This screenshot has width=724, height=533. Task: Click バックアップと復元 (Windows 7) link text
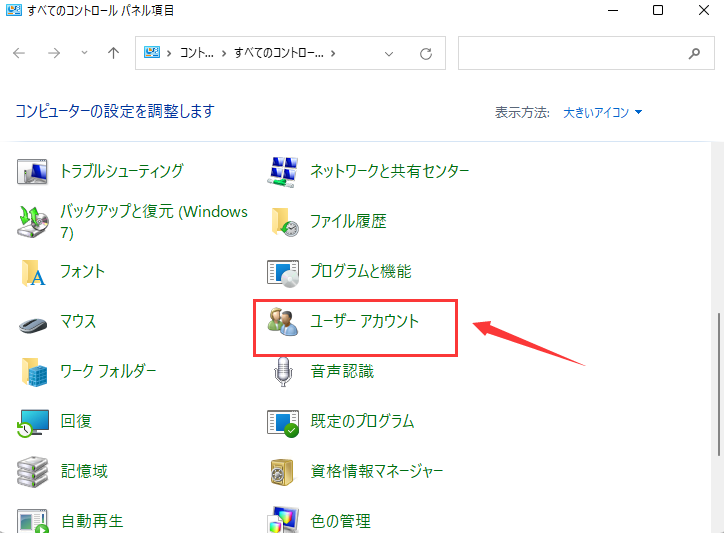(154, 222)
